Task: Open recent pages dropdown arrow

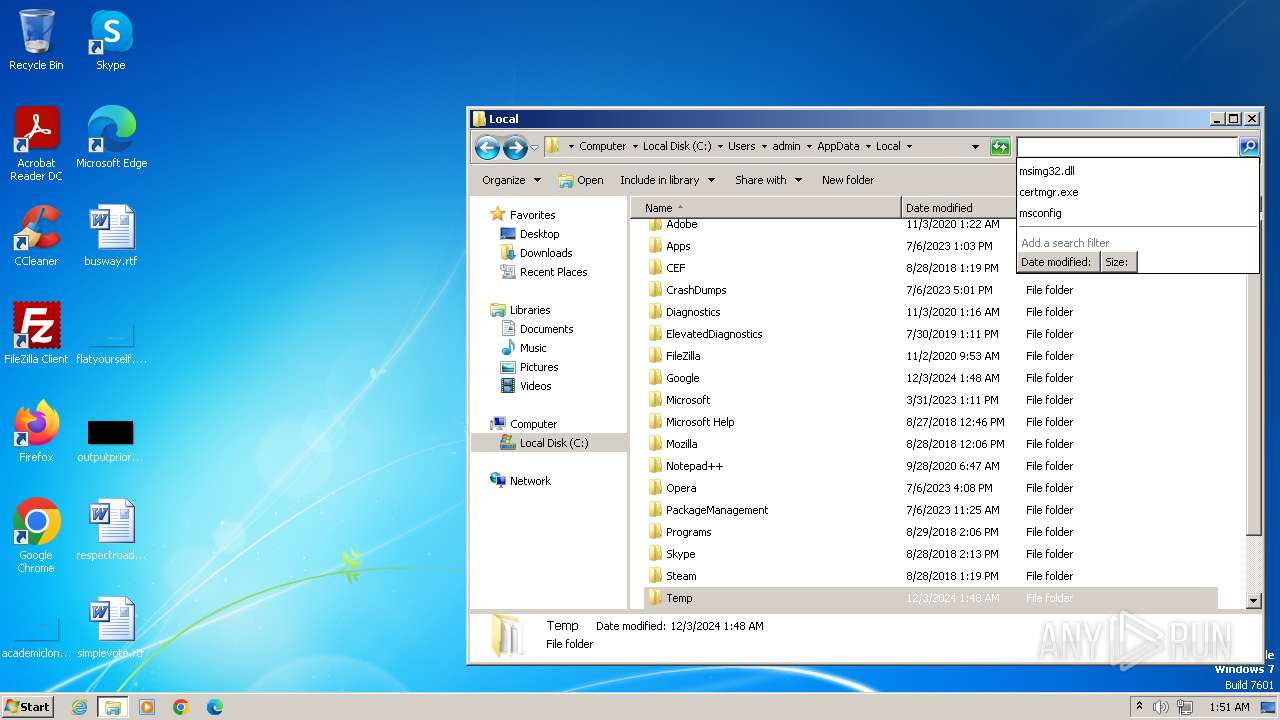Action: click(535, 148)
